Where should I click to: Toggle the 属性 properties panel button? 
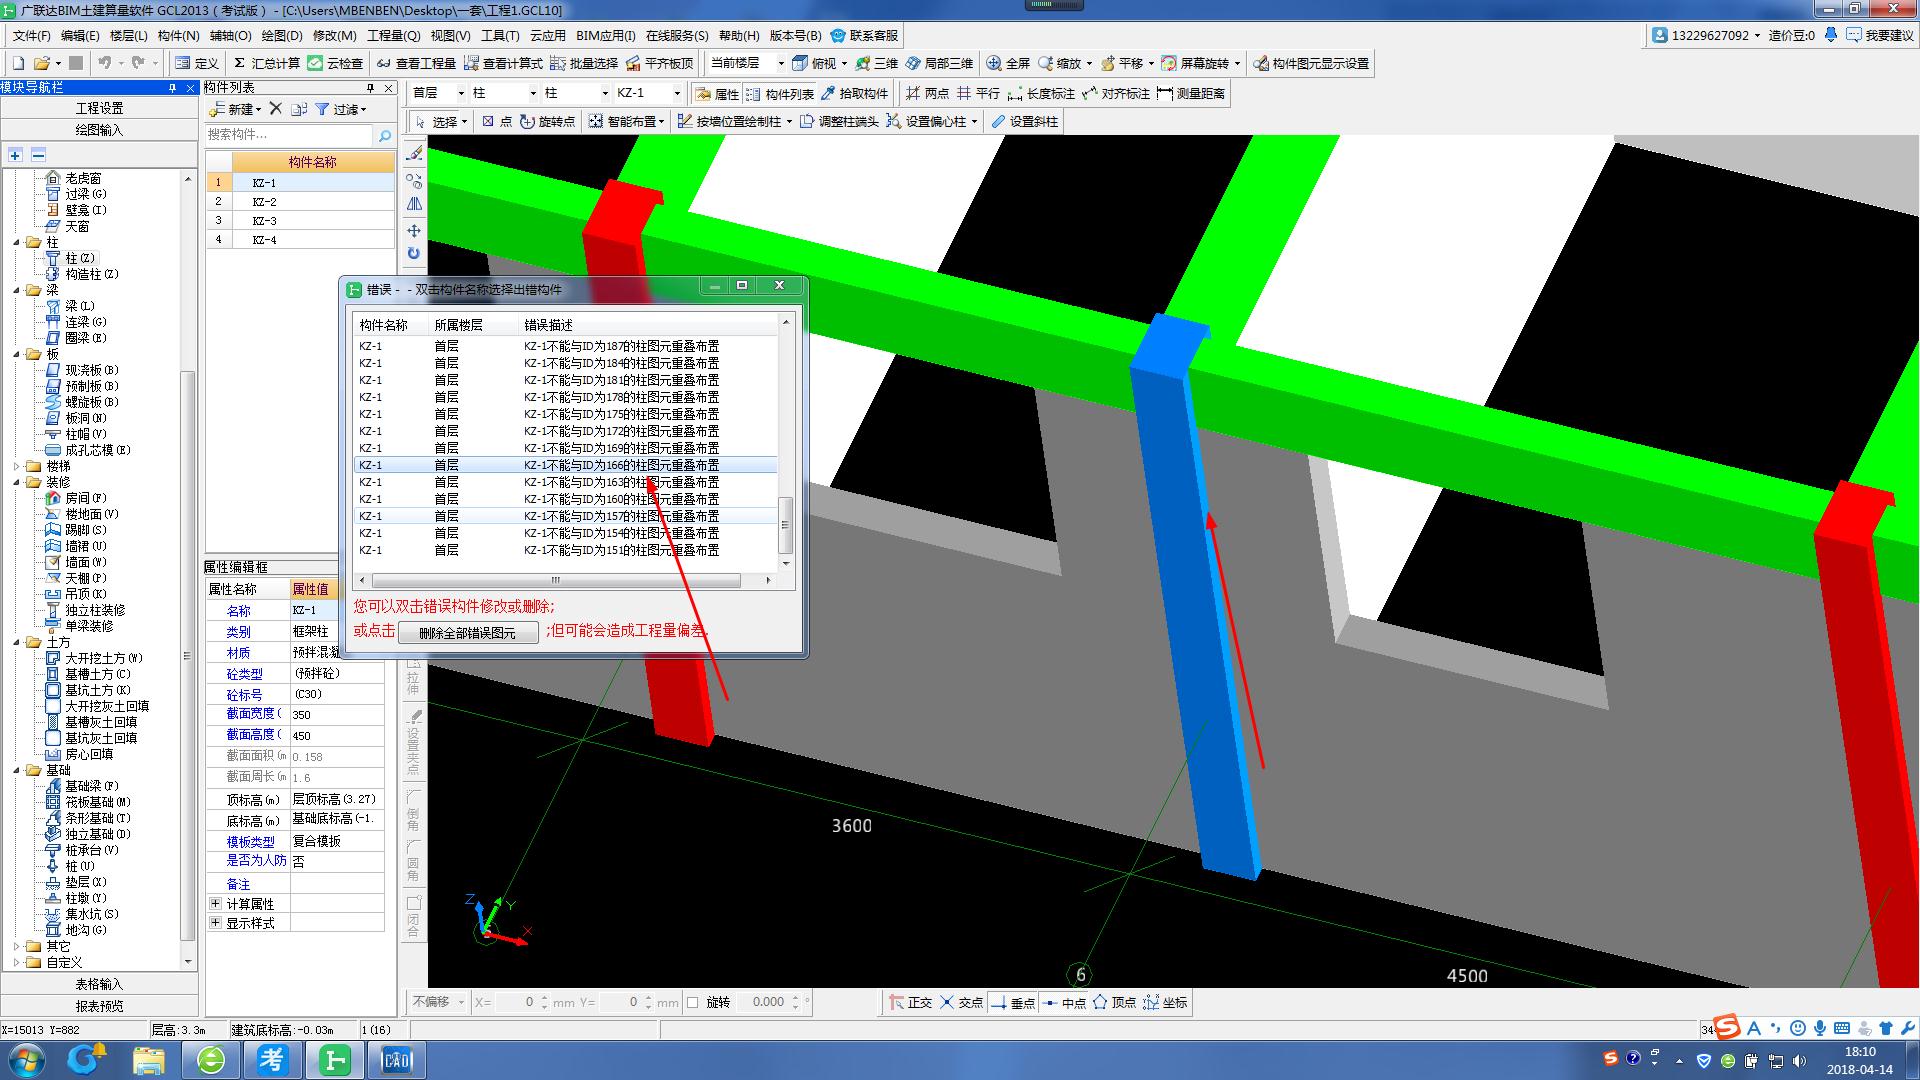pyautogui.click(x=717, y=94)
